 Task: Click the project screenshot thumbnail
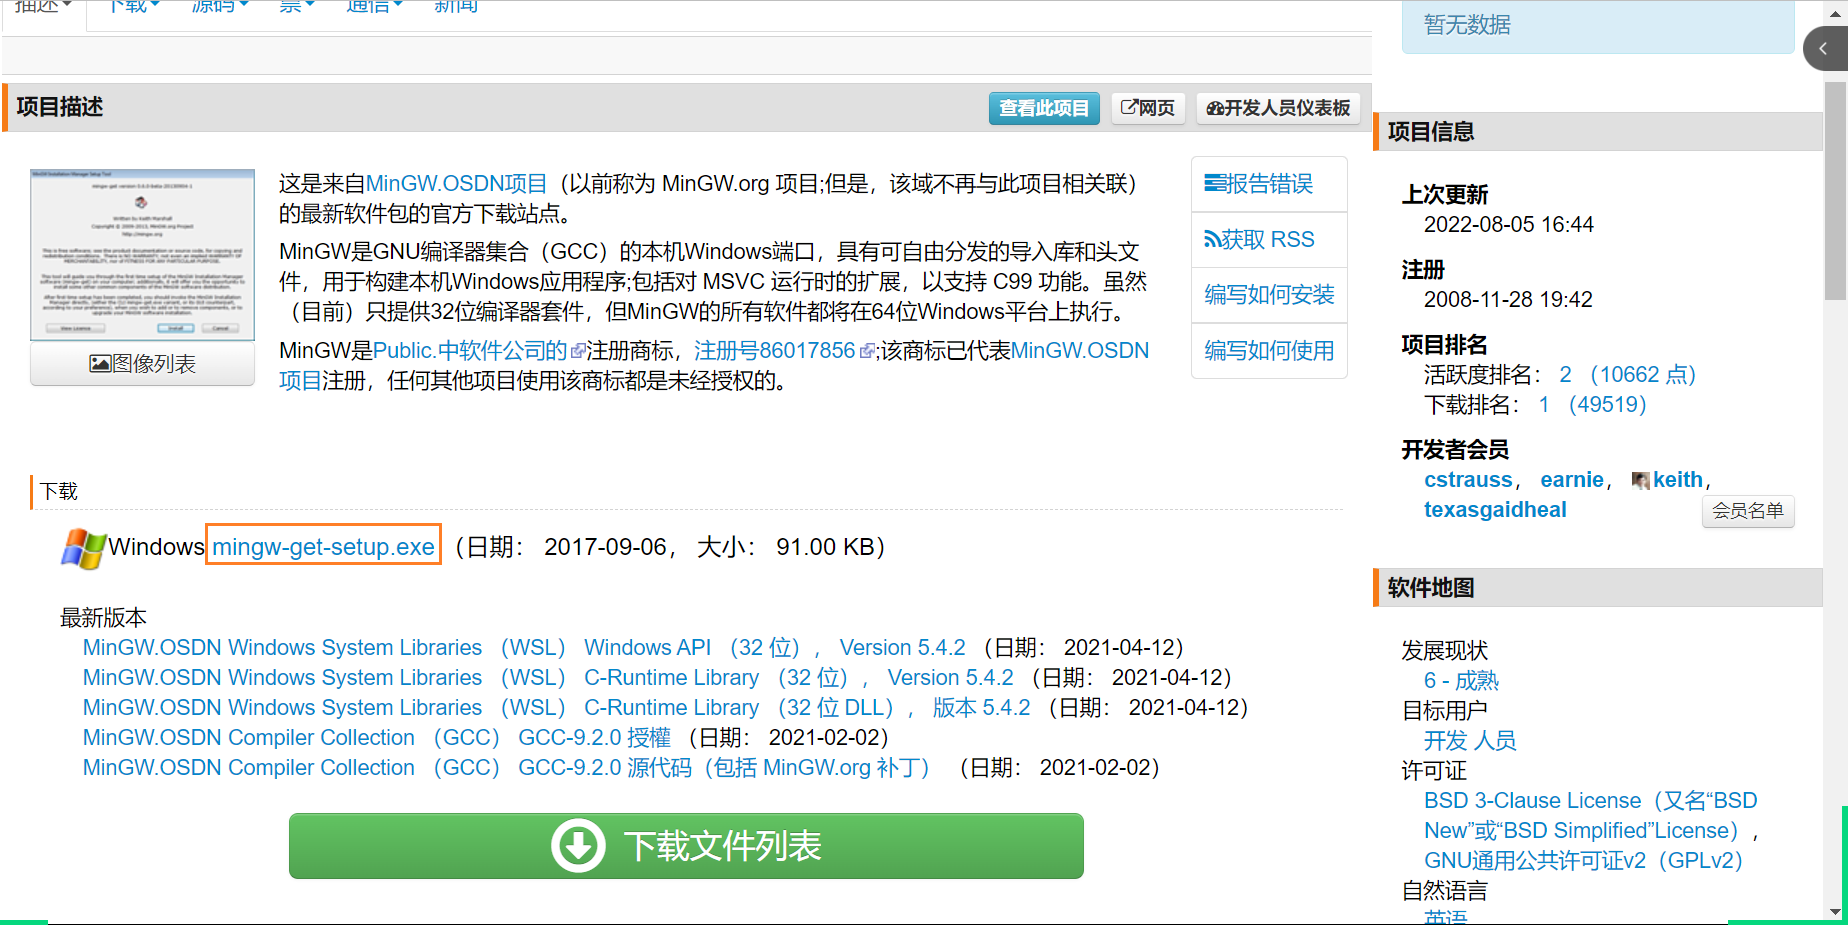pos(142,255)
